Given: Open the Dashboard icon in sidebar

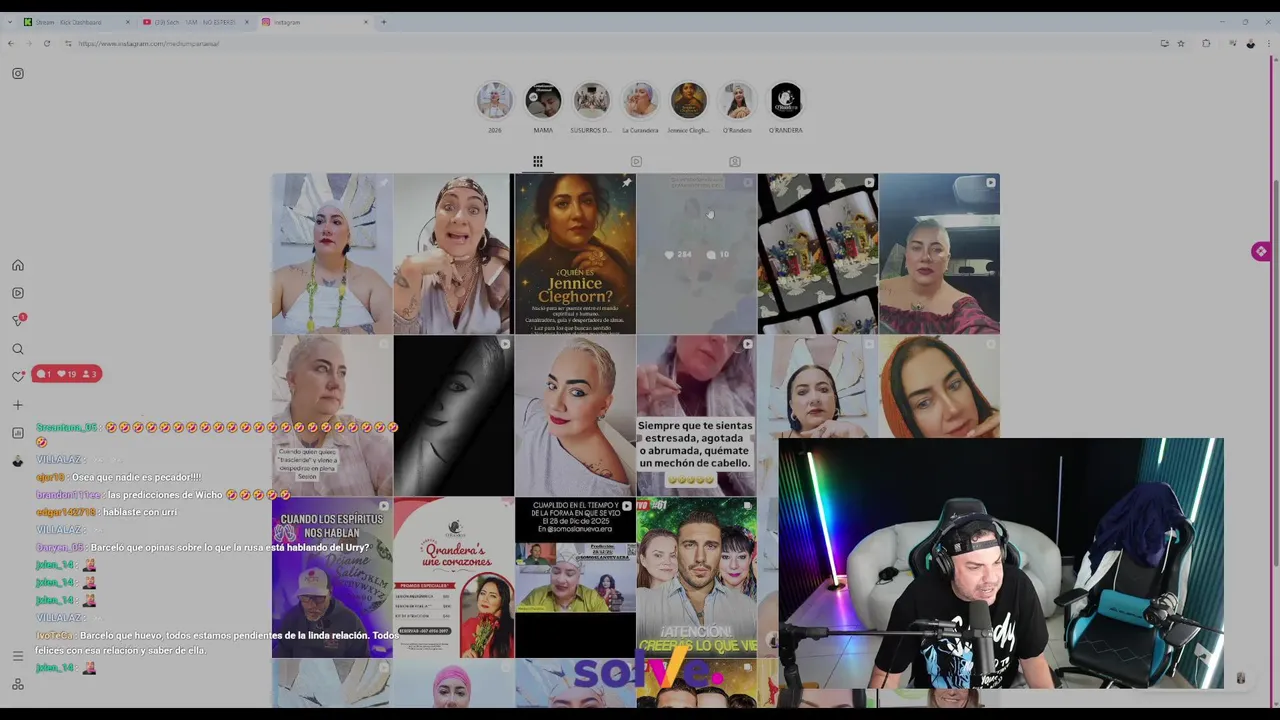Looking at the screenshot, I should (18, 433).
